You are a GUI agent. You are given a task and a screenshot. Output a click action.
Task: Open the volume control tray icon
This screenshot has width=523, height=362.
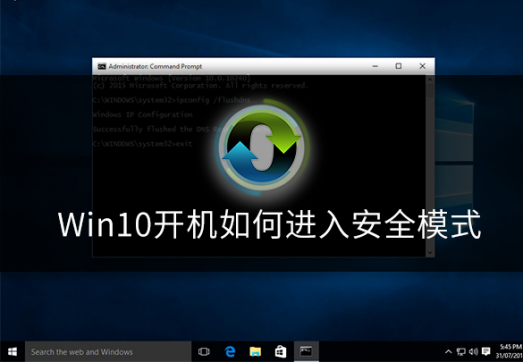[x=473, y=351]
